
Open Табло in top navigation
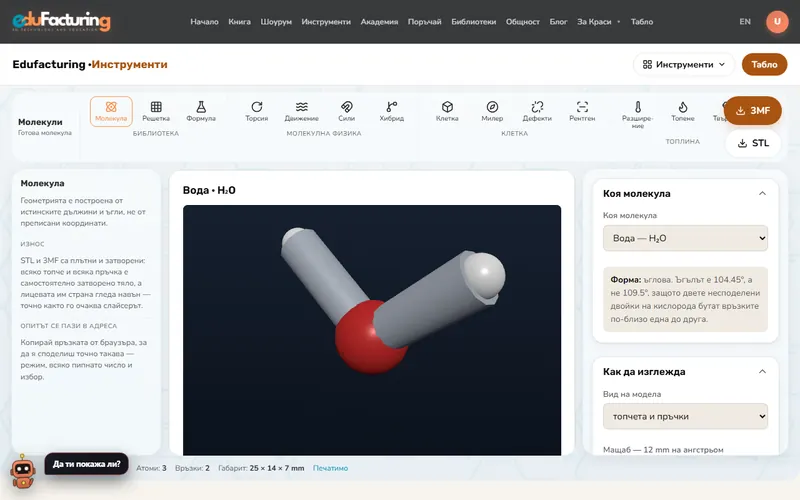[x=642, y=21]
